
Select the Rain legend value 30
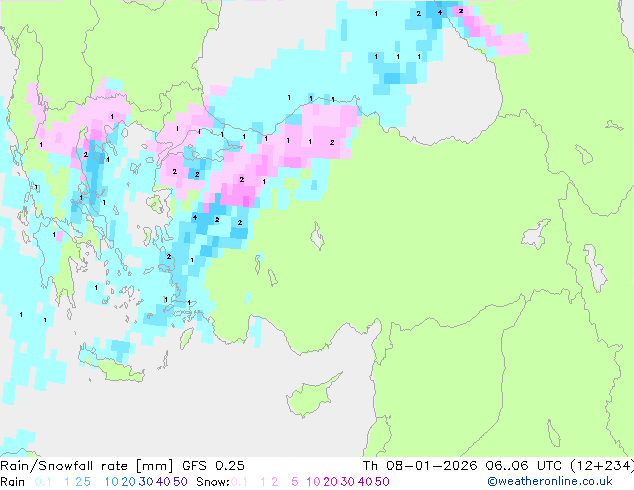click(x=146, y=482)
